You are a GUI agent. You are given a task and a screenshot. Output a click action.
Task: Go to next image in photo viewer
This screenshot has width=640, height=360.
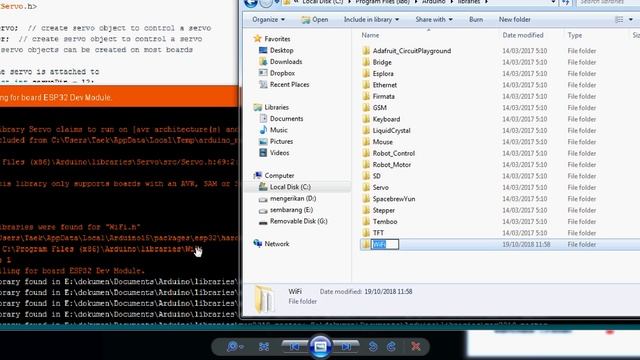click(347, 347)
